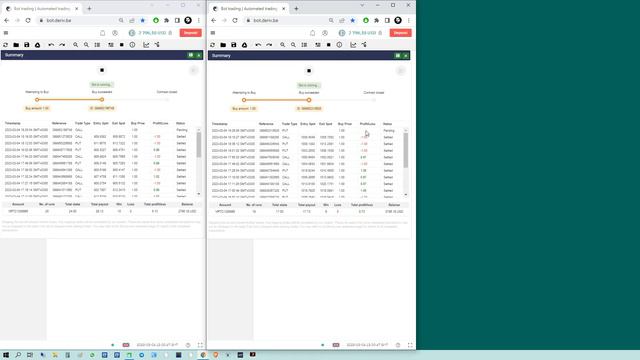Zoom out on workspace in right window
640x360 pixels.
click(x=293, y=45)
